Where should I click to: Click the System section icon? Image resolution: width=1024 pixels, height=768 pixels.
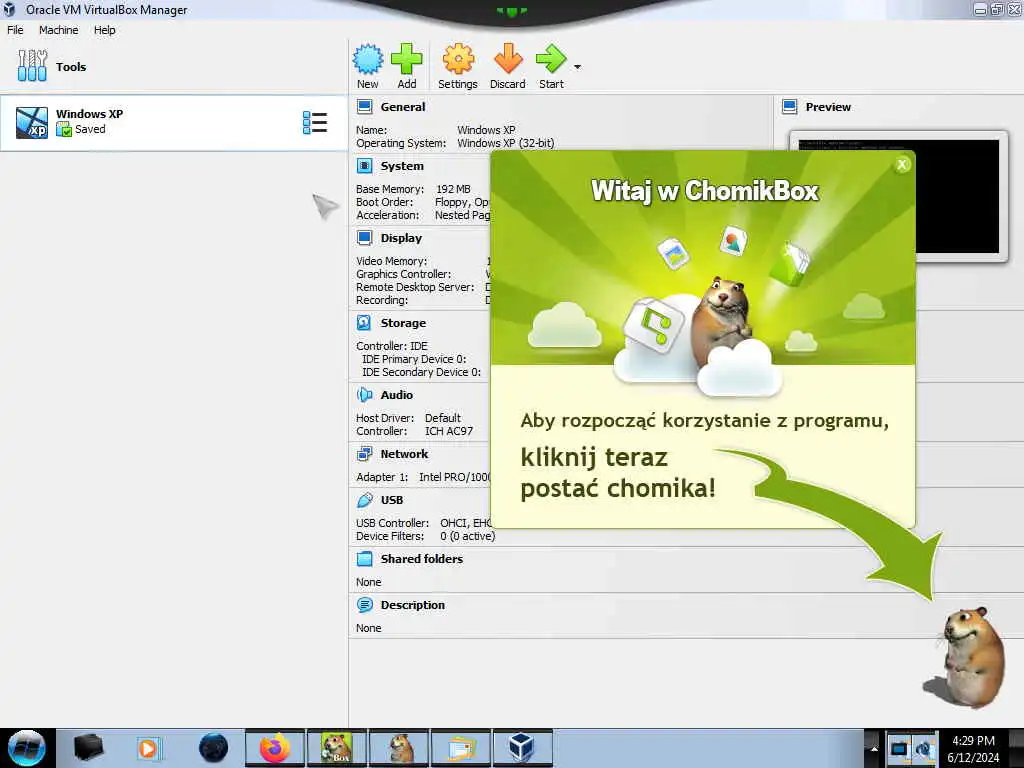click(x=364, y=166)
